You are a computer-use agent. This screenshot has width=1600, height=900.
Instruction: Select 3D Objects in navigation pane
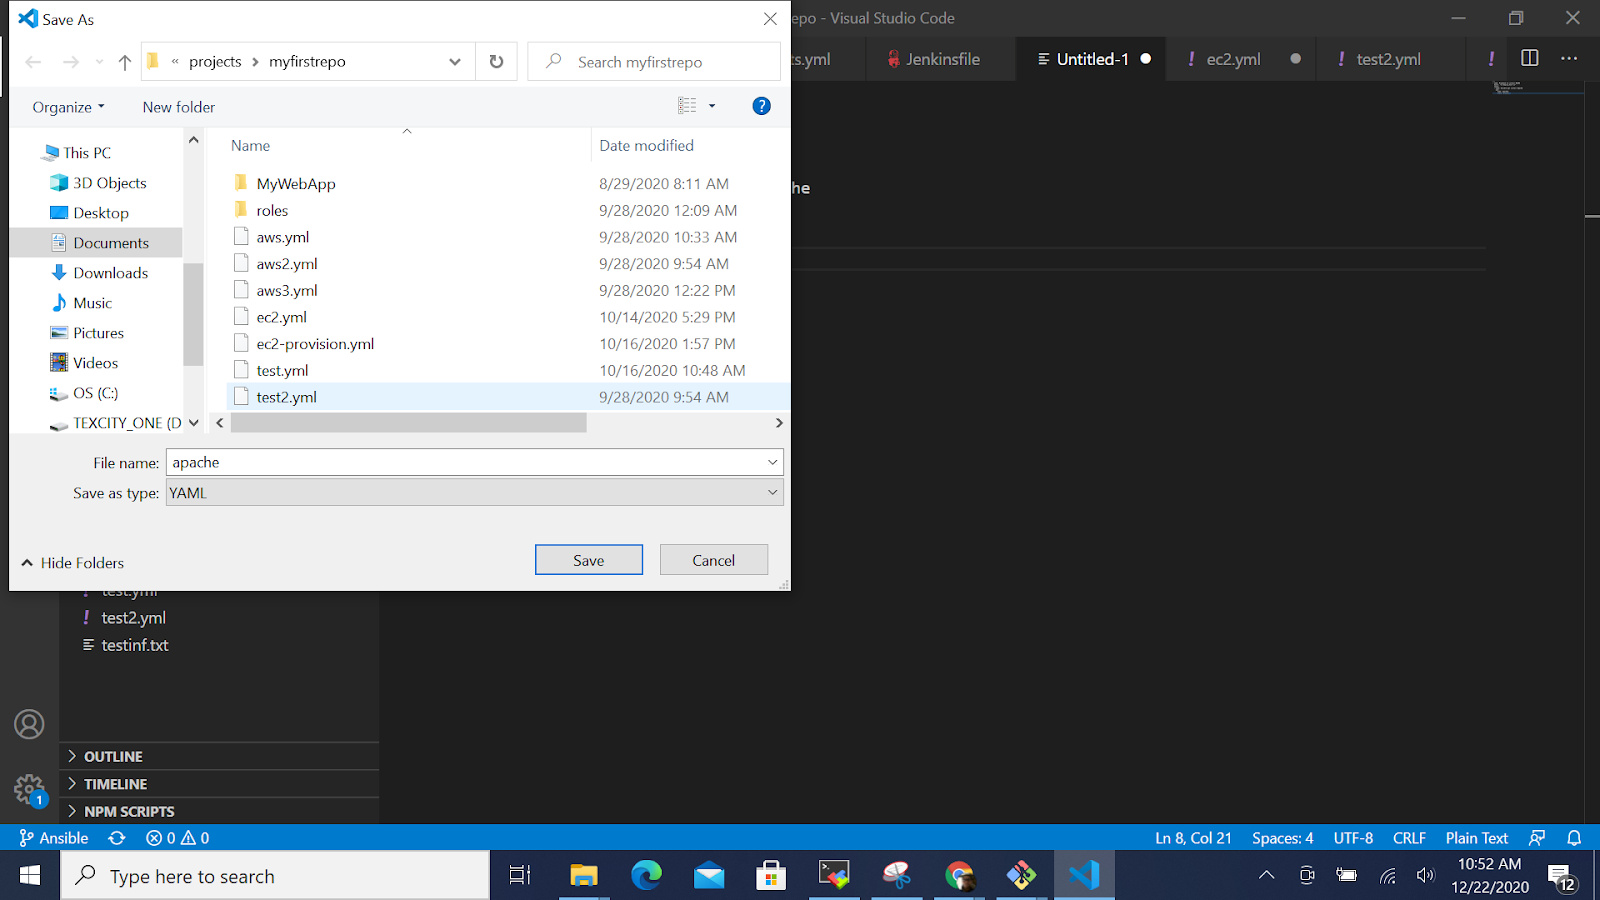point(109,183)
